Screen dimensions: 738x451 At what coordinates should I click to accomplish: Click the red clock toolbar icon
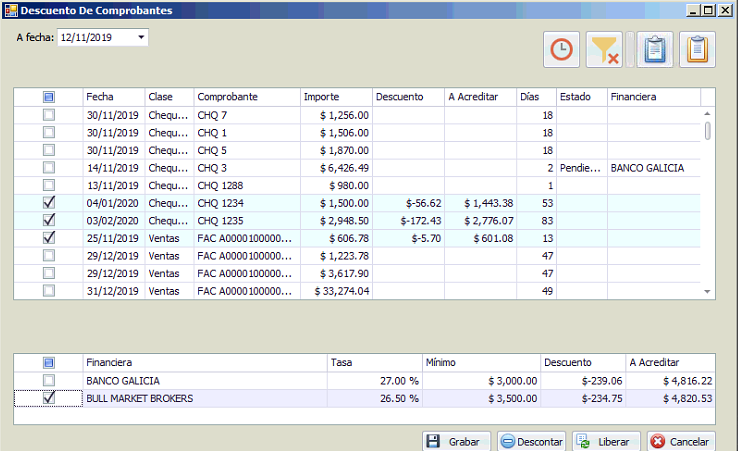(x=561, y=49)
